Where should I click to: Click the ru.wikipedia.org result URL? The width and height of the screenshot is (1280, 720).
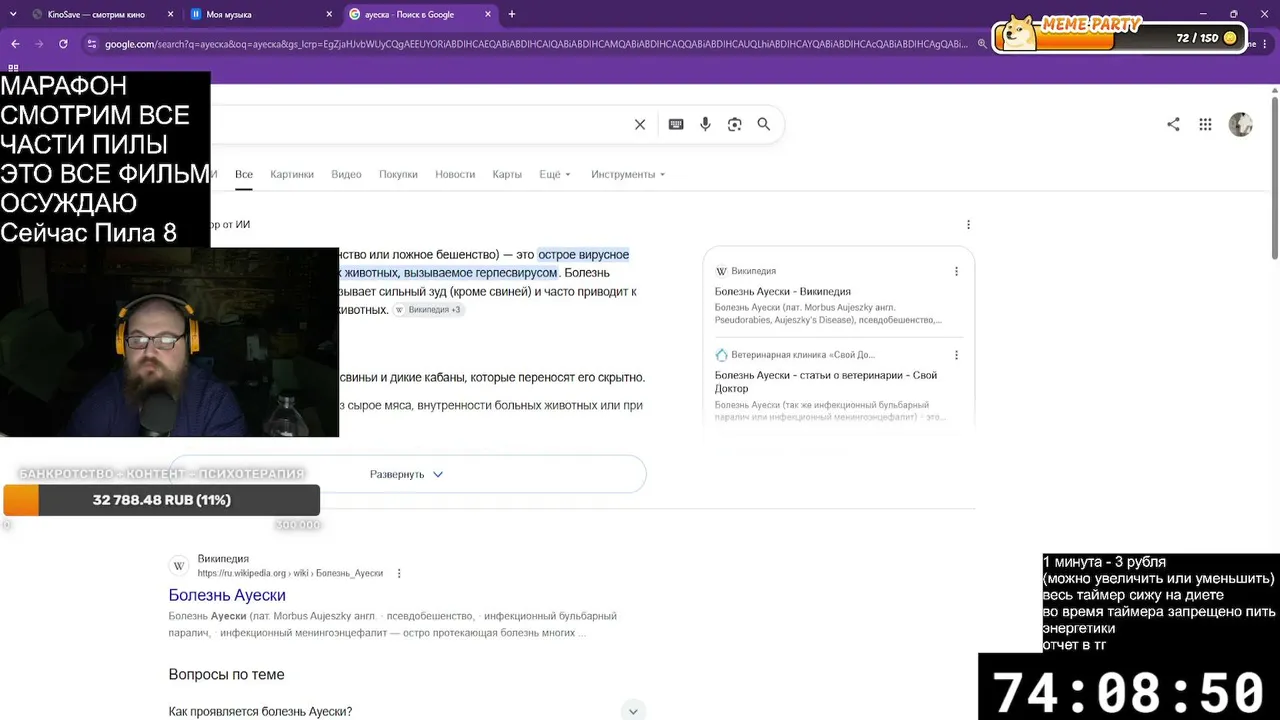290,573
